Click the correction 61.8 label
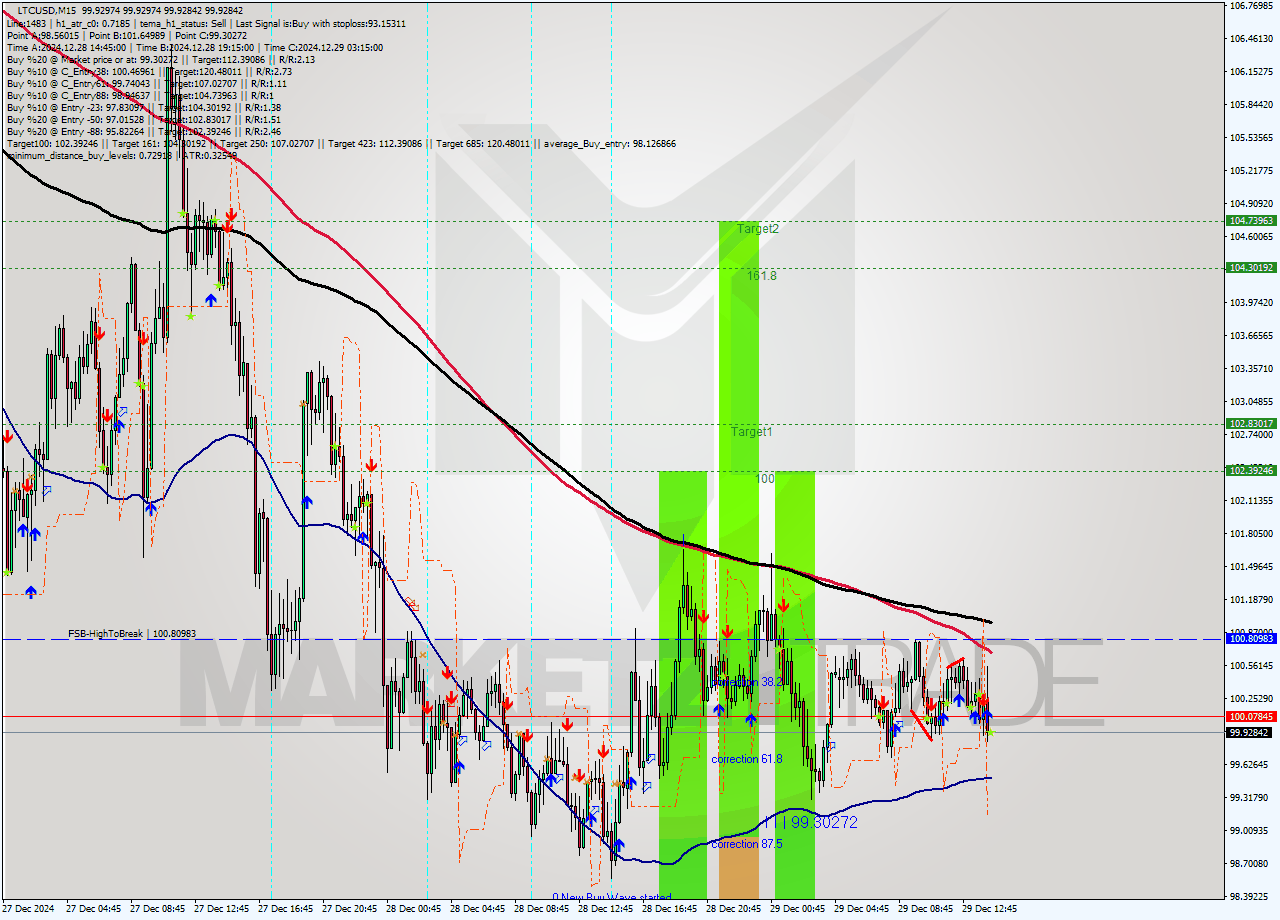The image size is (1280, 920). 747,759
